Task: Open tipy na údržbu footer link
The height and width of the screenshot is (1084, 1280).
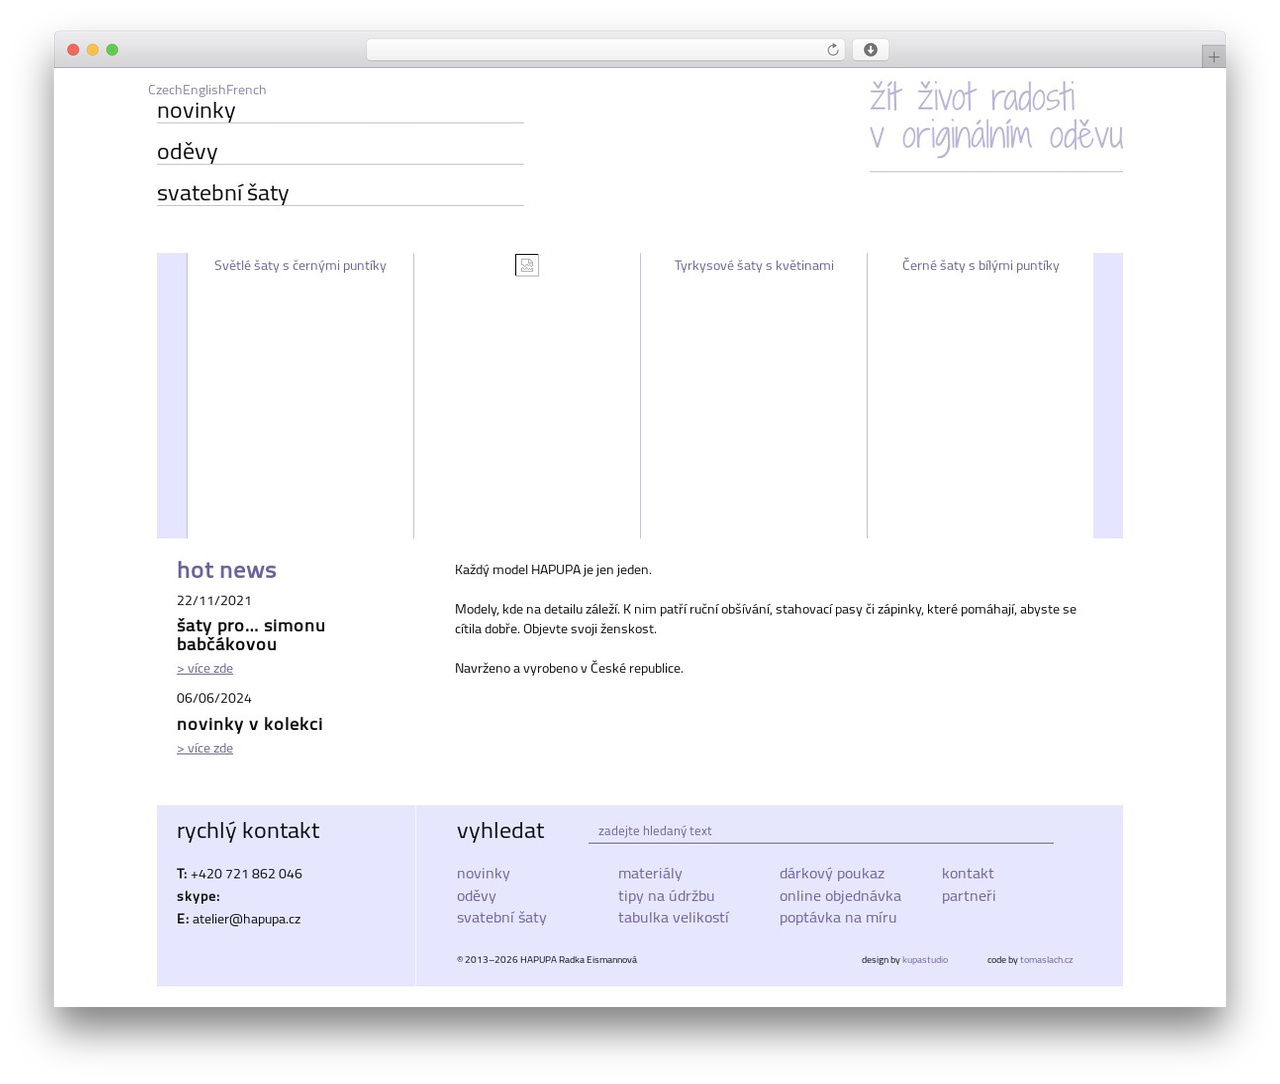Action: (666, 895)
